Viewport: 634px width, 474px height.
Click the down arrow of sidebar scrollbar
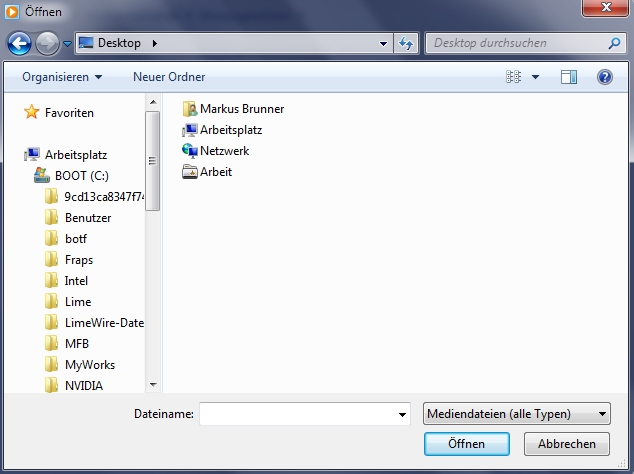153,384
